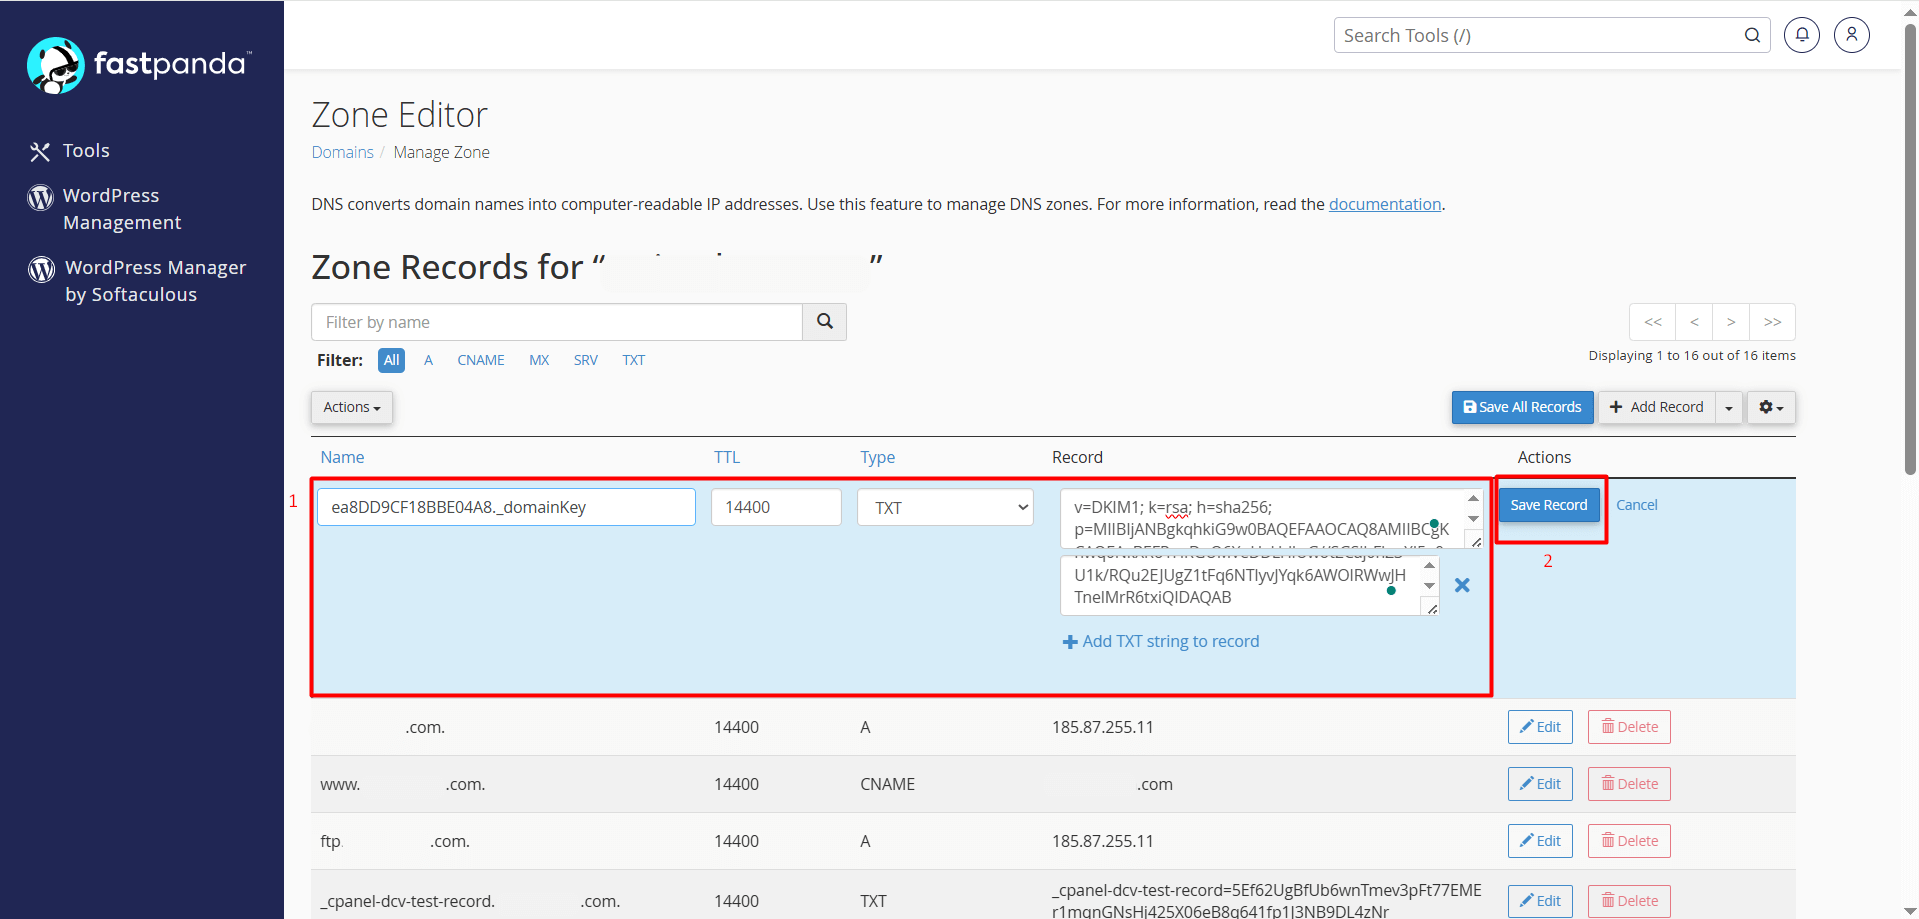Open WordPress Management sidebar item

tap(105, 209)
